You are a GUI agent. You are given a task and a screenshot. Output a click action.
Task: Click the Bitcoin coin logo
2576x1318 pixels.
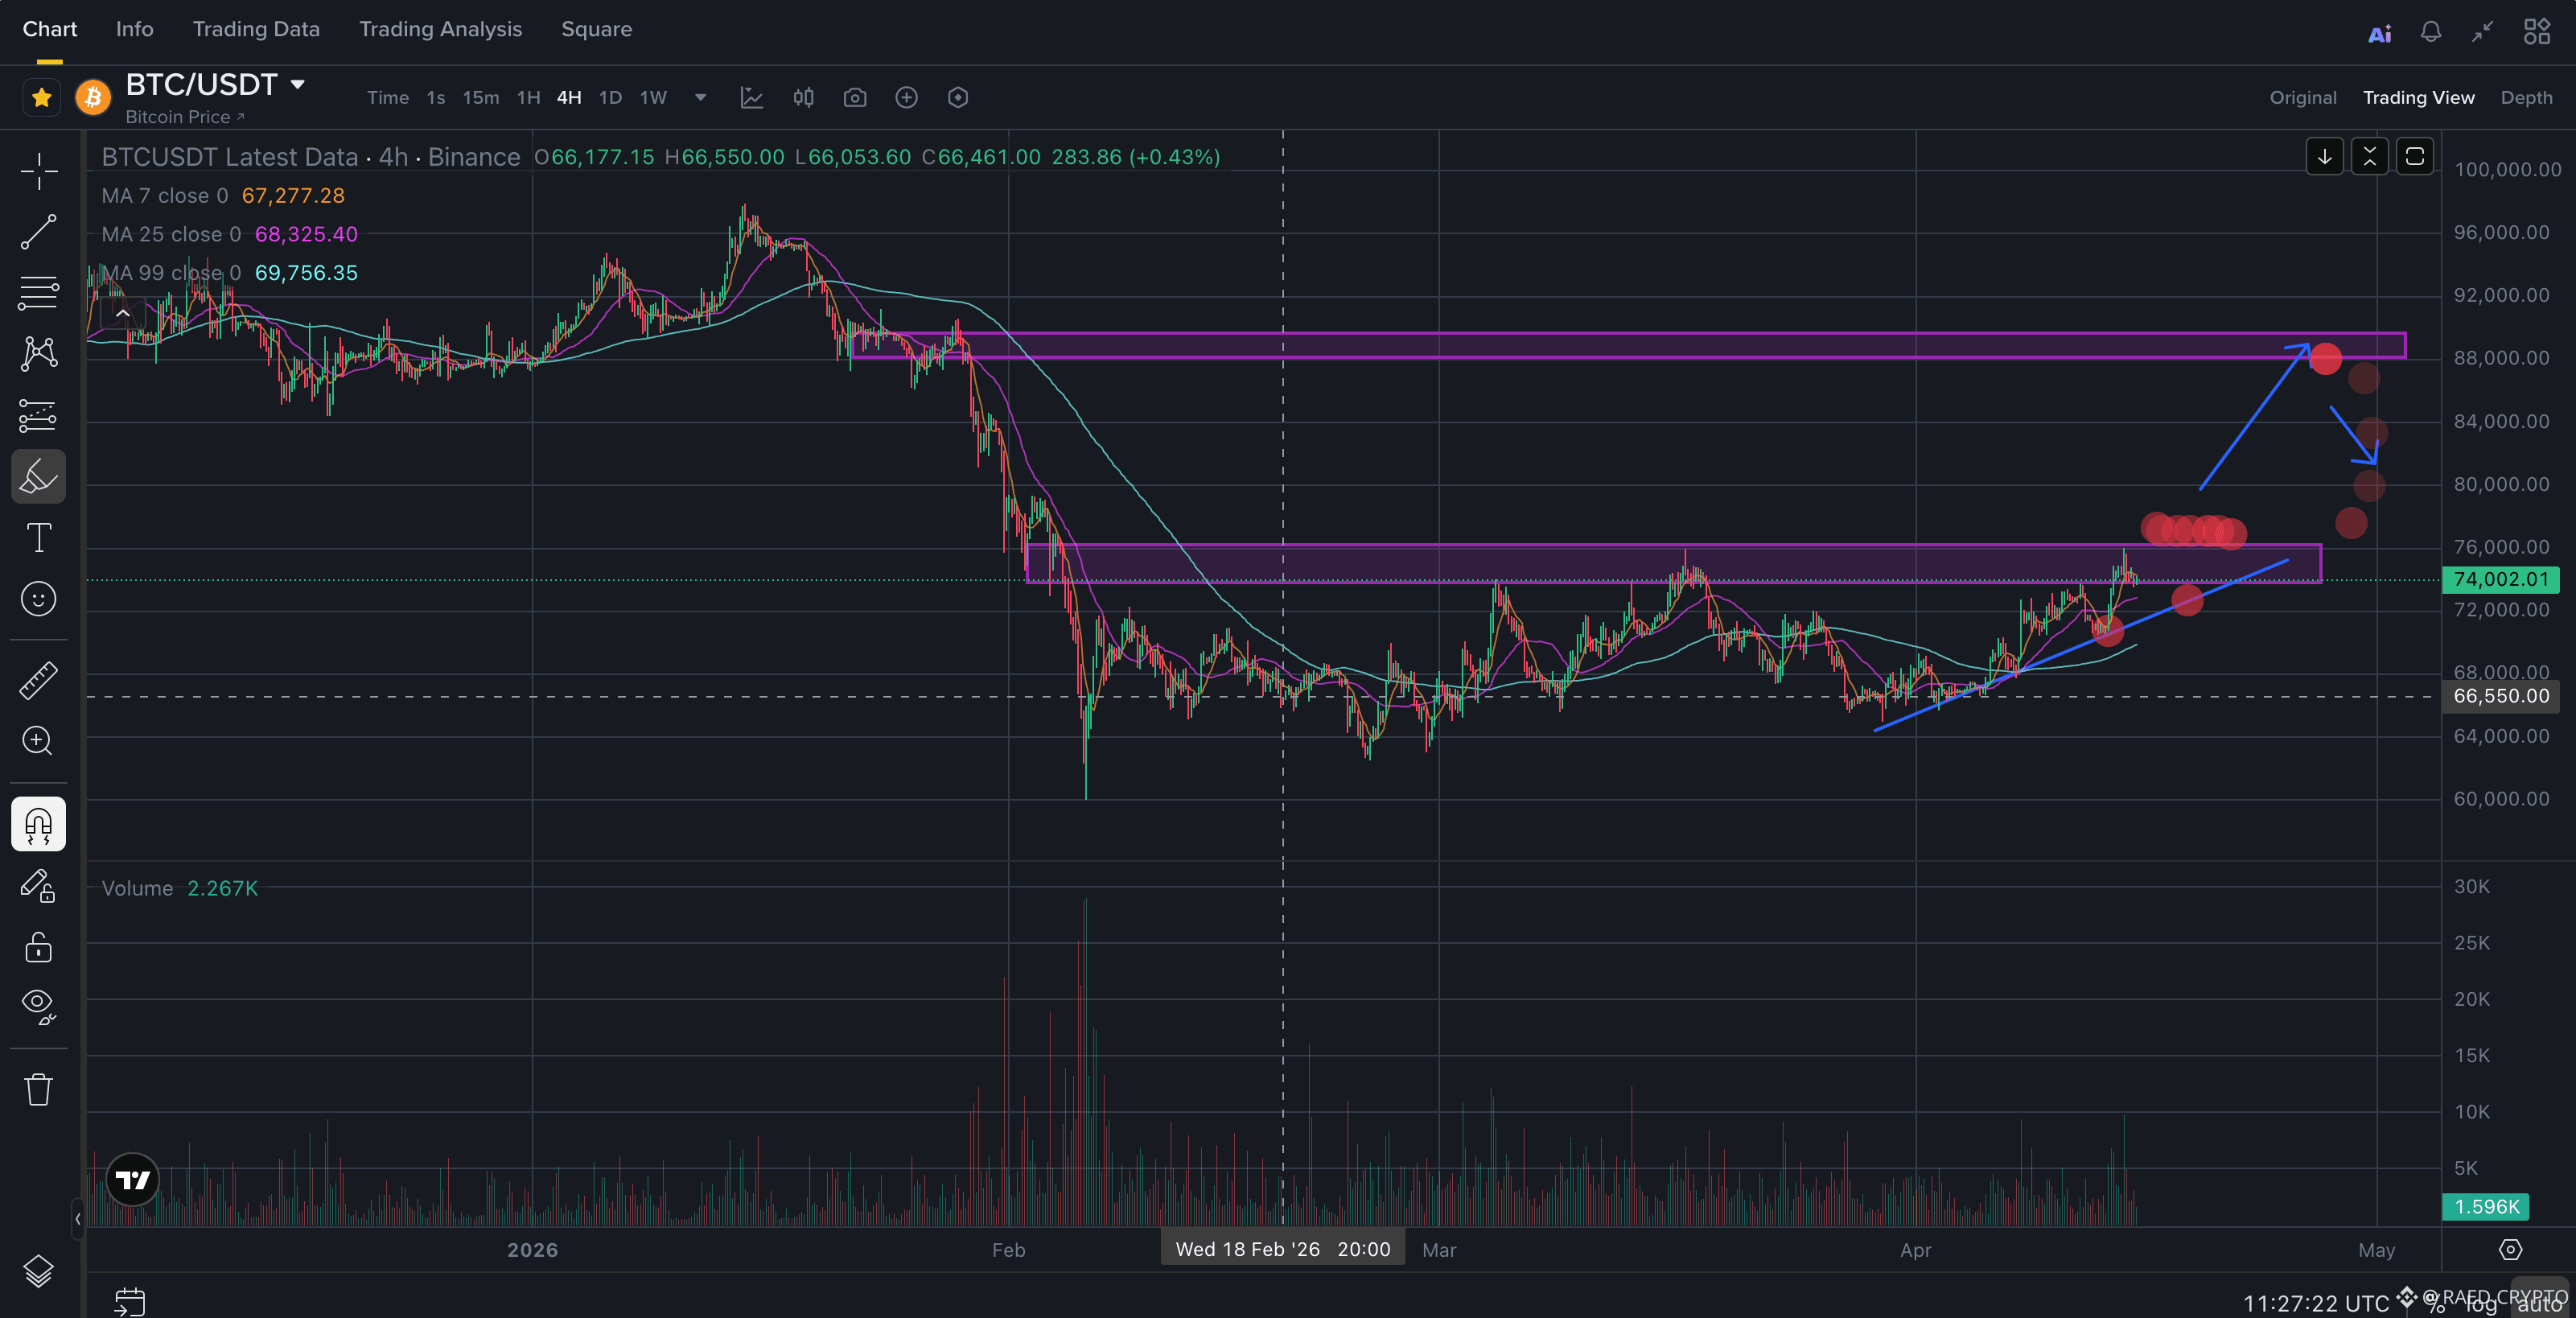click(x=93, y=98)
